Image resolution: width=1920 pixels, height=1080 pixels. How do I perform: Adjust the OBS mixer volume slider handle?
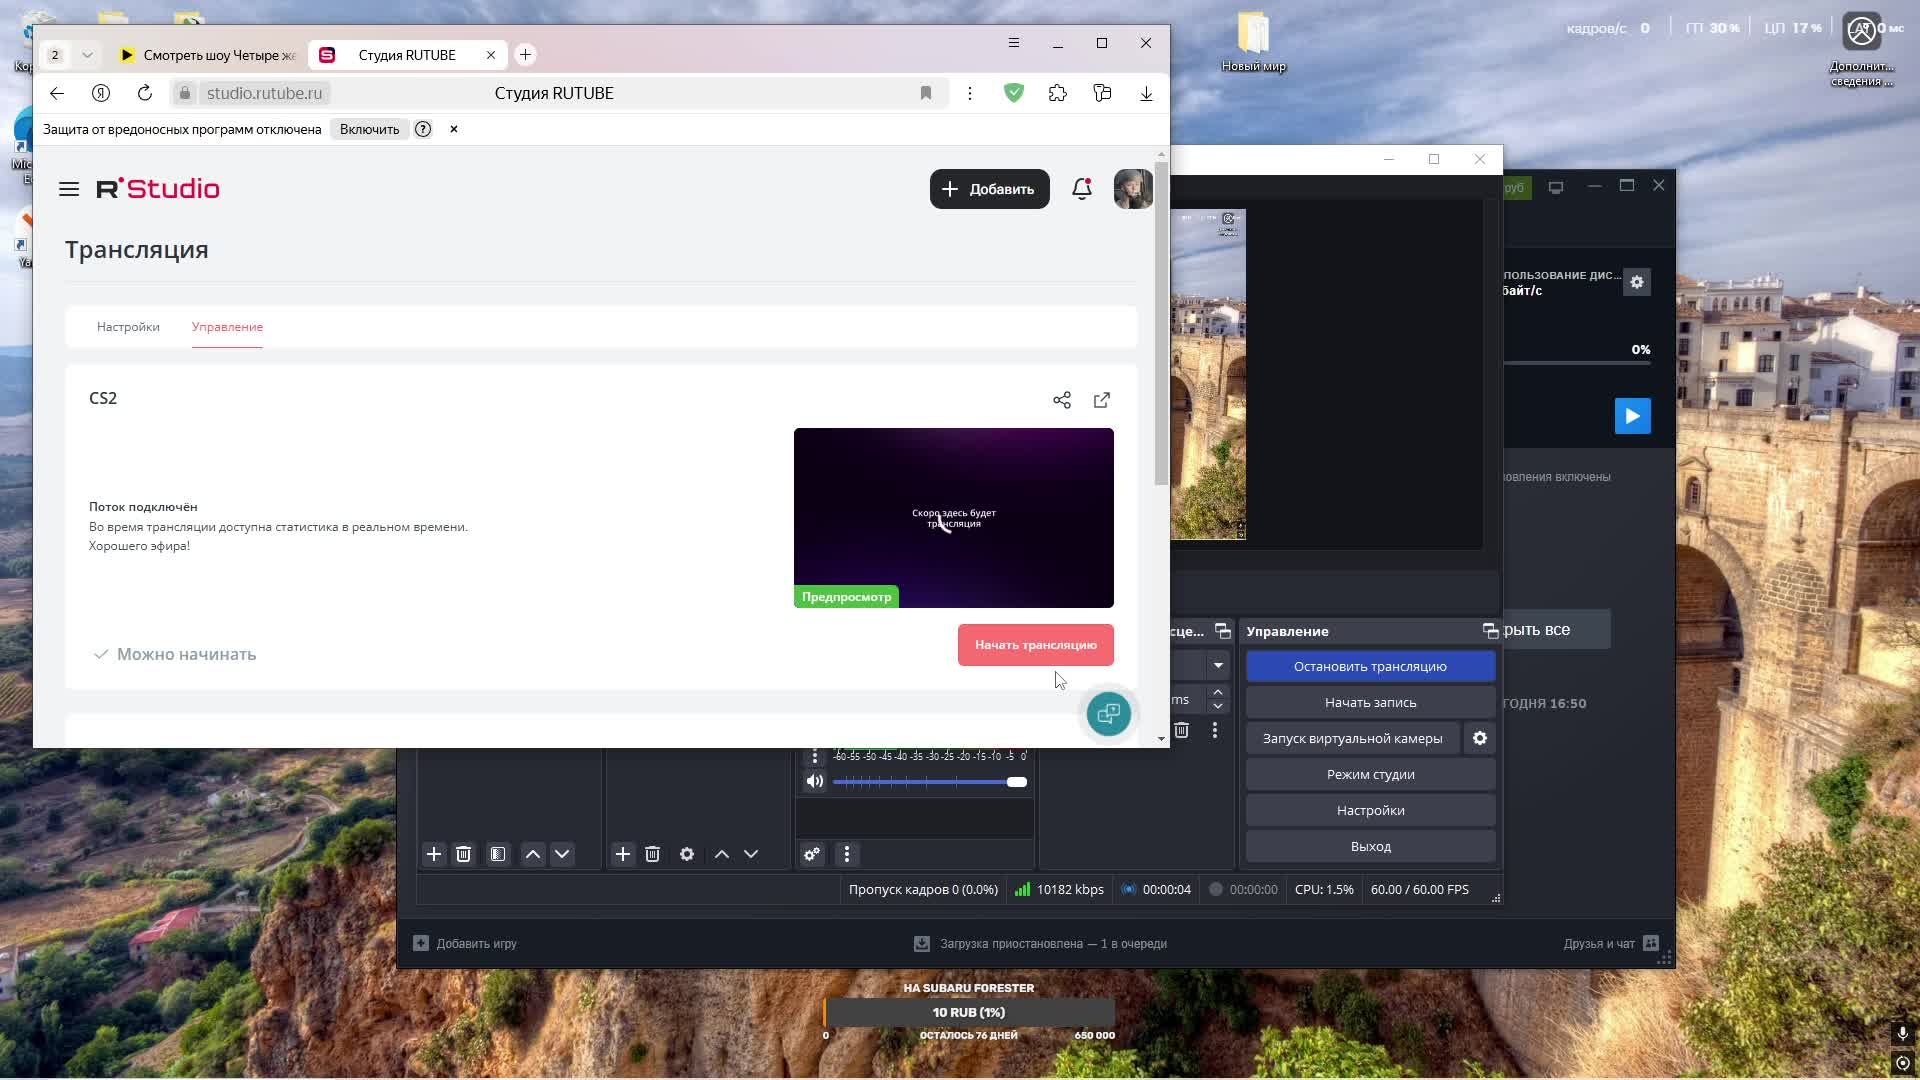click(x=1017, y=782)
